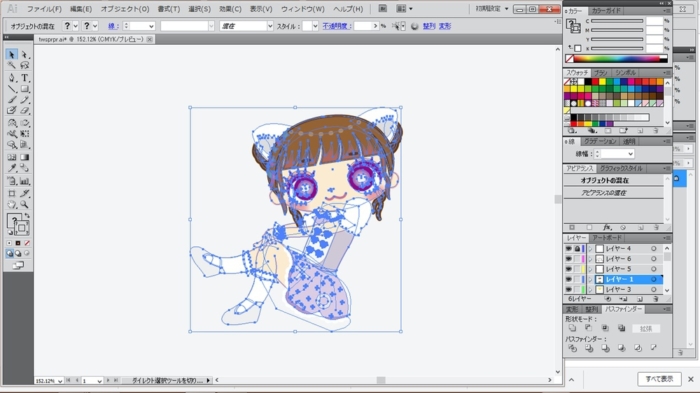The width and height of the screenshot is (700, 393).
Task: Select the Eyedropper tool
Action: [12, 168]
